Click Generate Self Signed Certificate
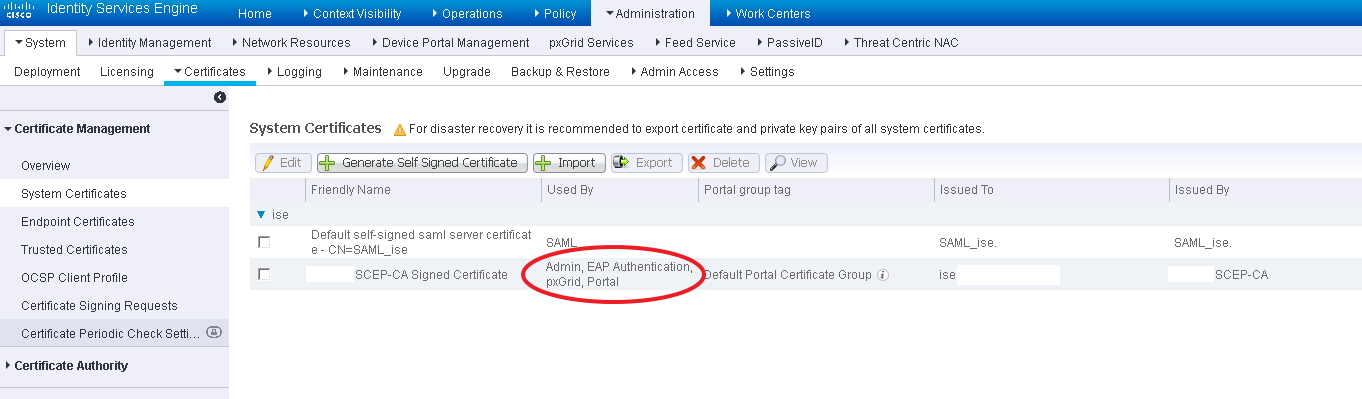The height and width of the screenshot is (399, 1362). (x=422, y=162)
